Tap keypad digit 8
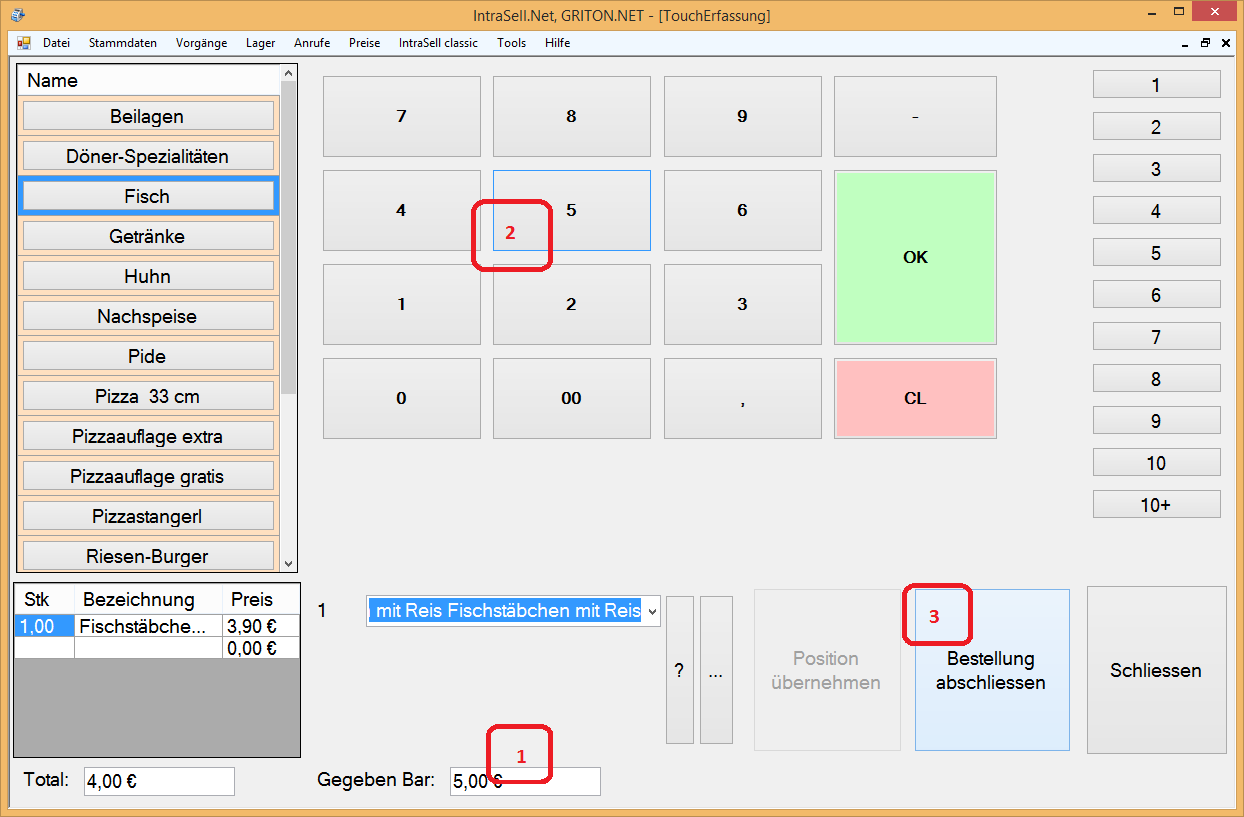Viewport: 1244px width, 817px height. tap(571, 116)
